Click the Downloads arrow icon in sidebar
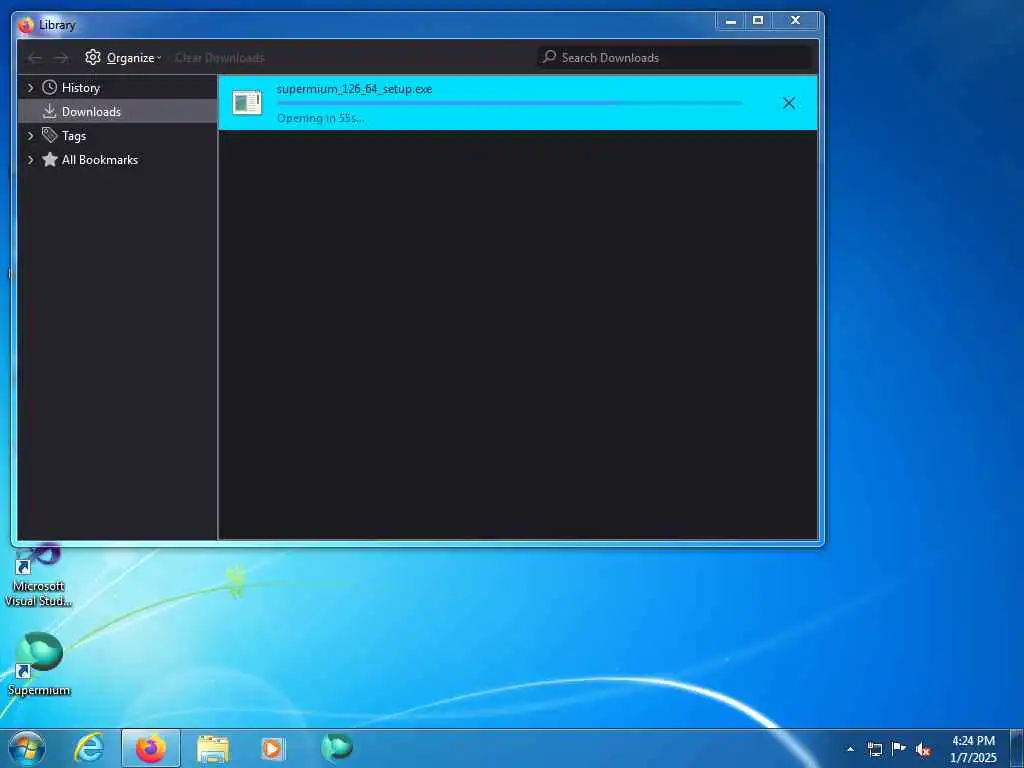 [x=50, y=112]
